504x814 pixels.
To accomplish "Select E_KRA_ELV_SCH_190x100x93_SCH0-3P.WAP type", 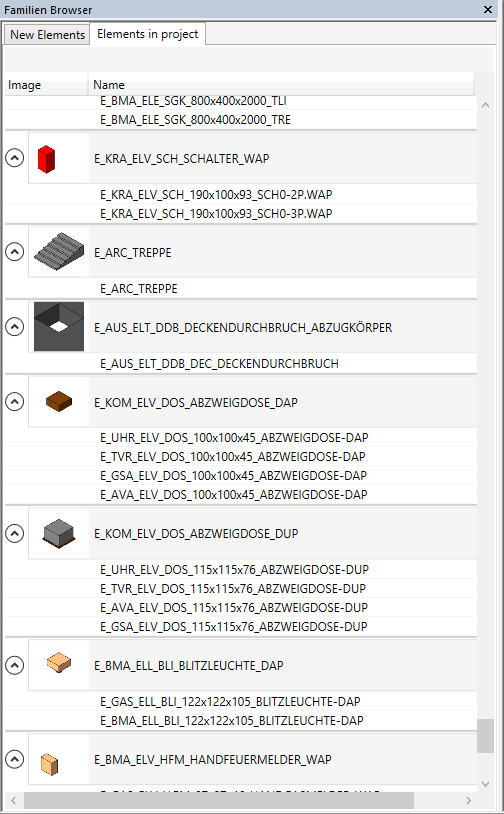I will 216,213.
